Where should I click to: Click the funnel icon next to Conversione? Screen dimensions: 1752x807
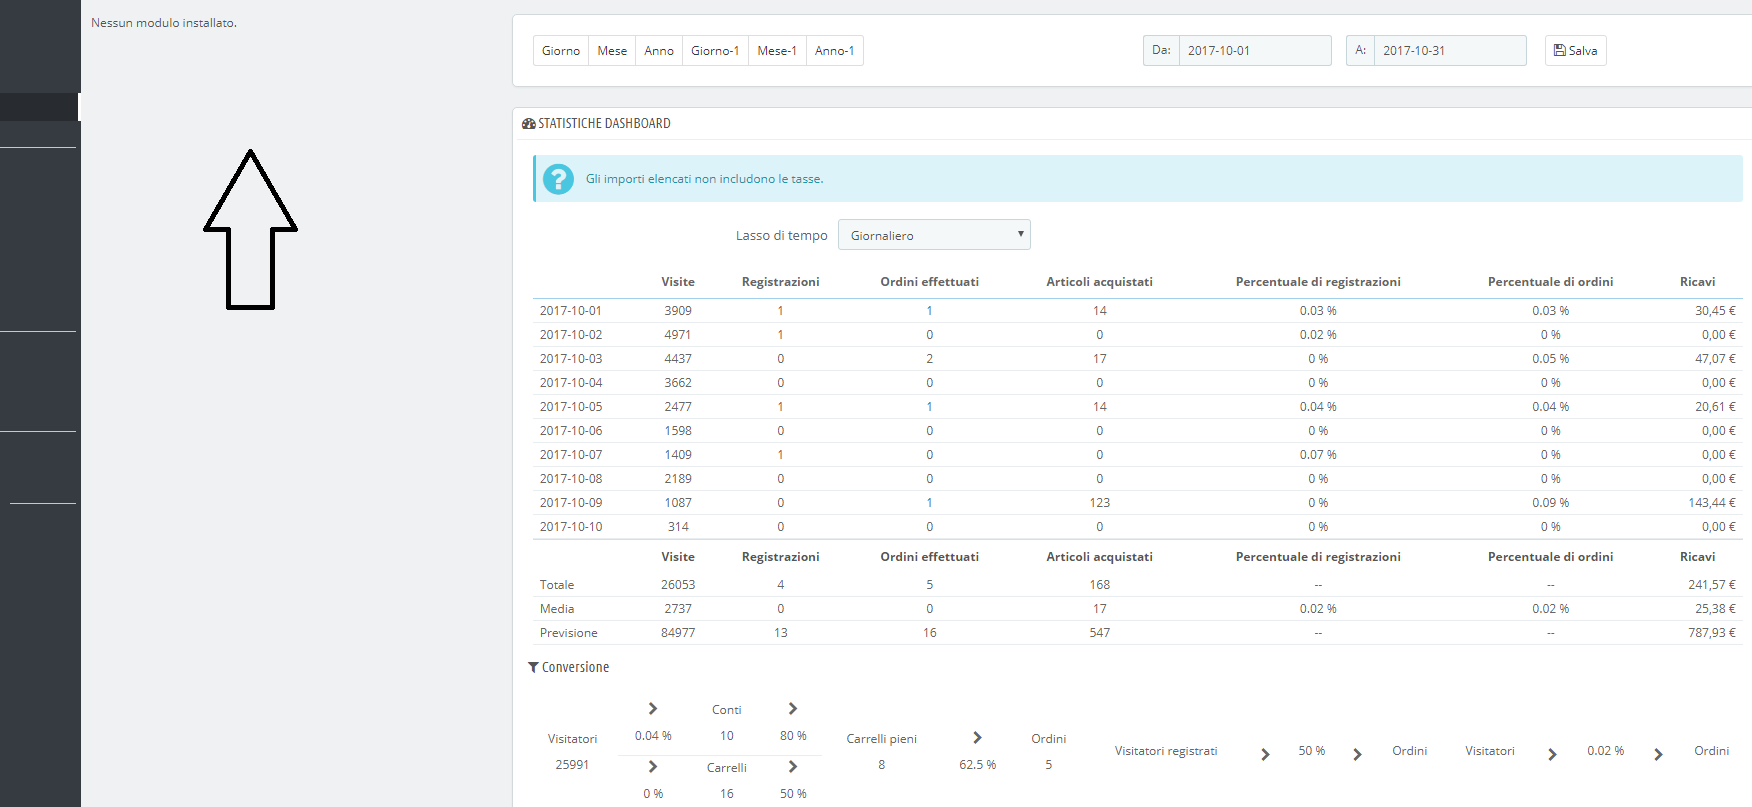tap(533, 667)
